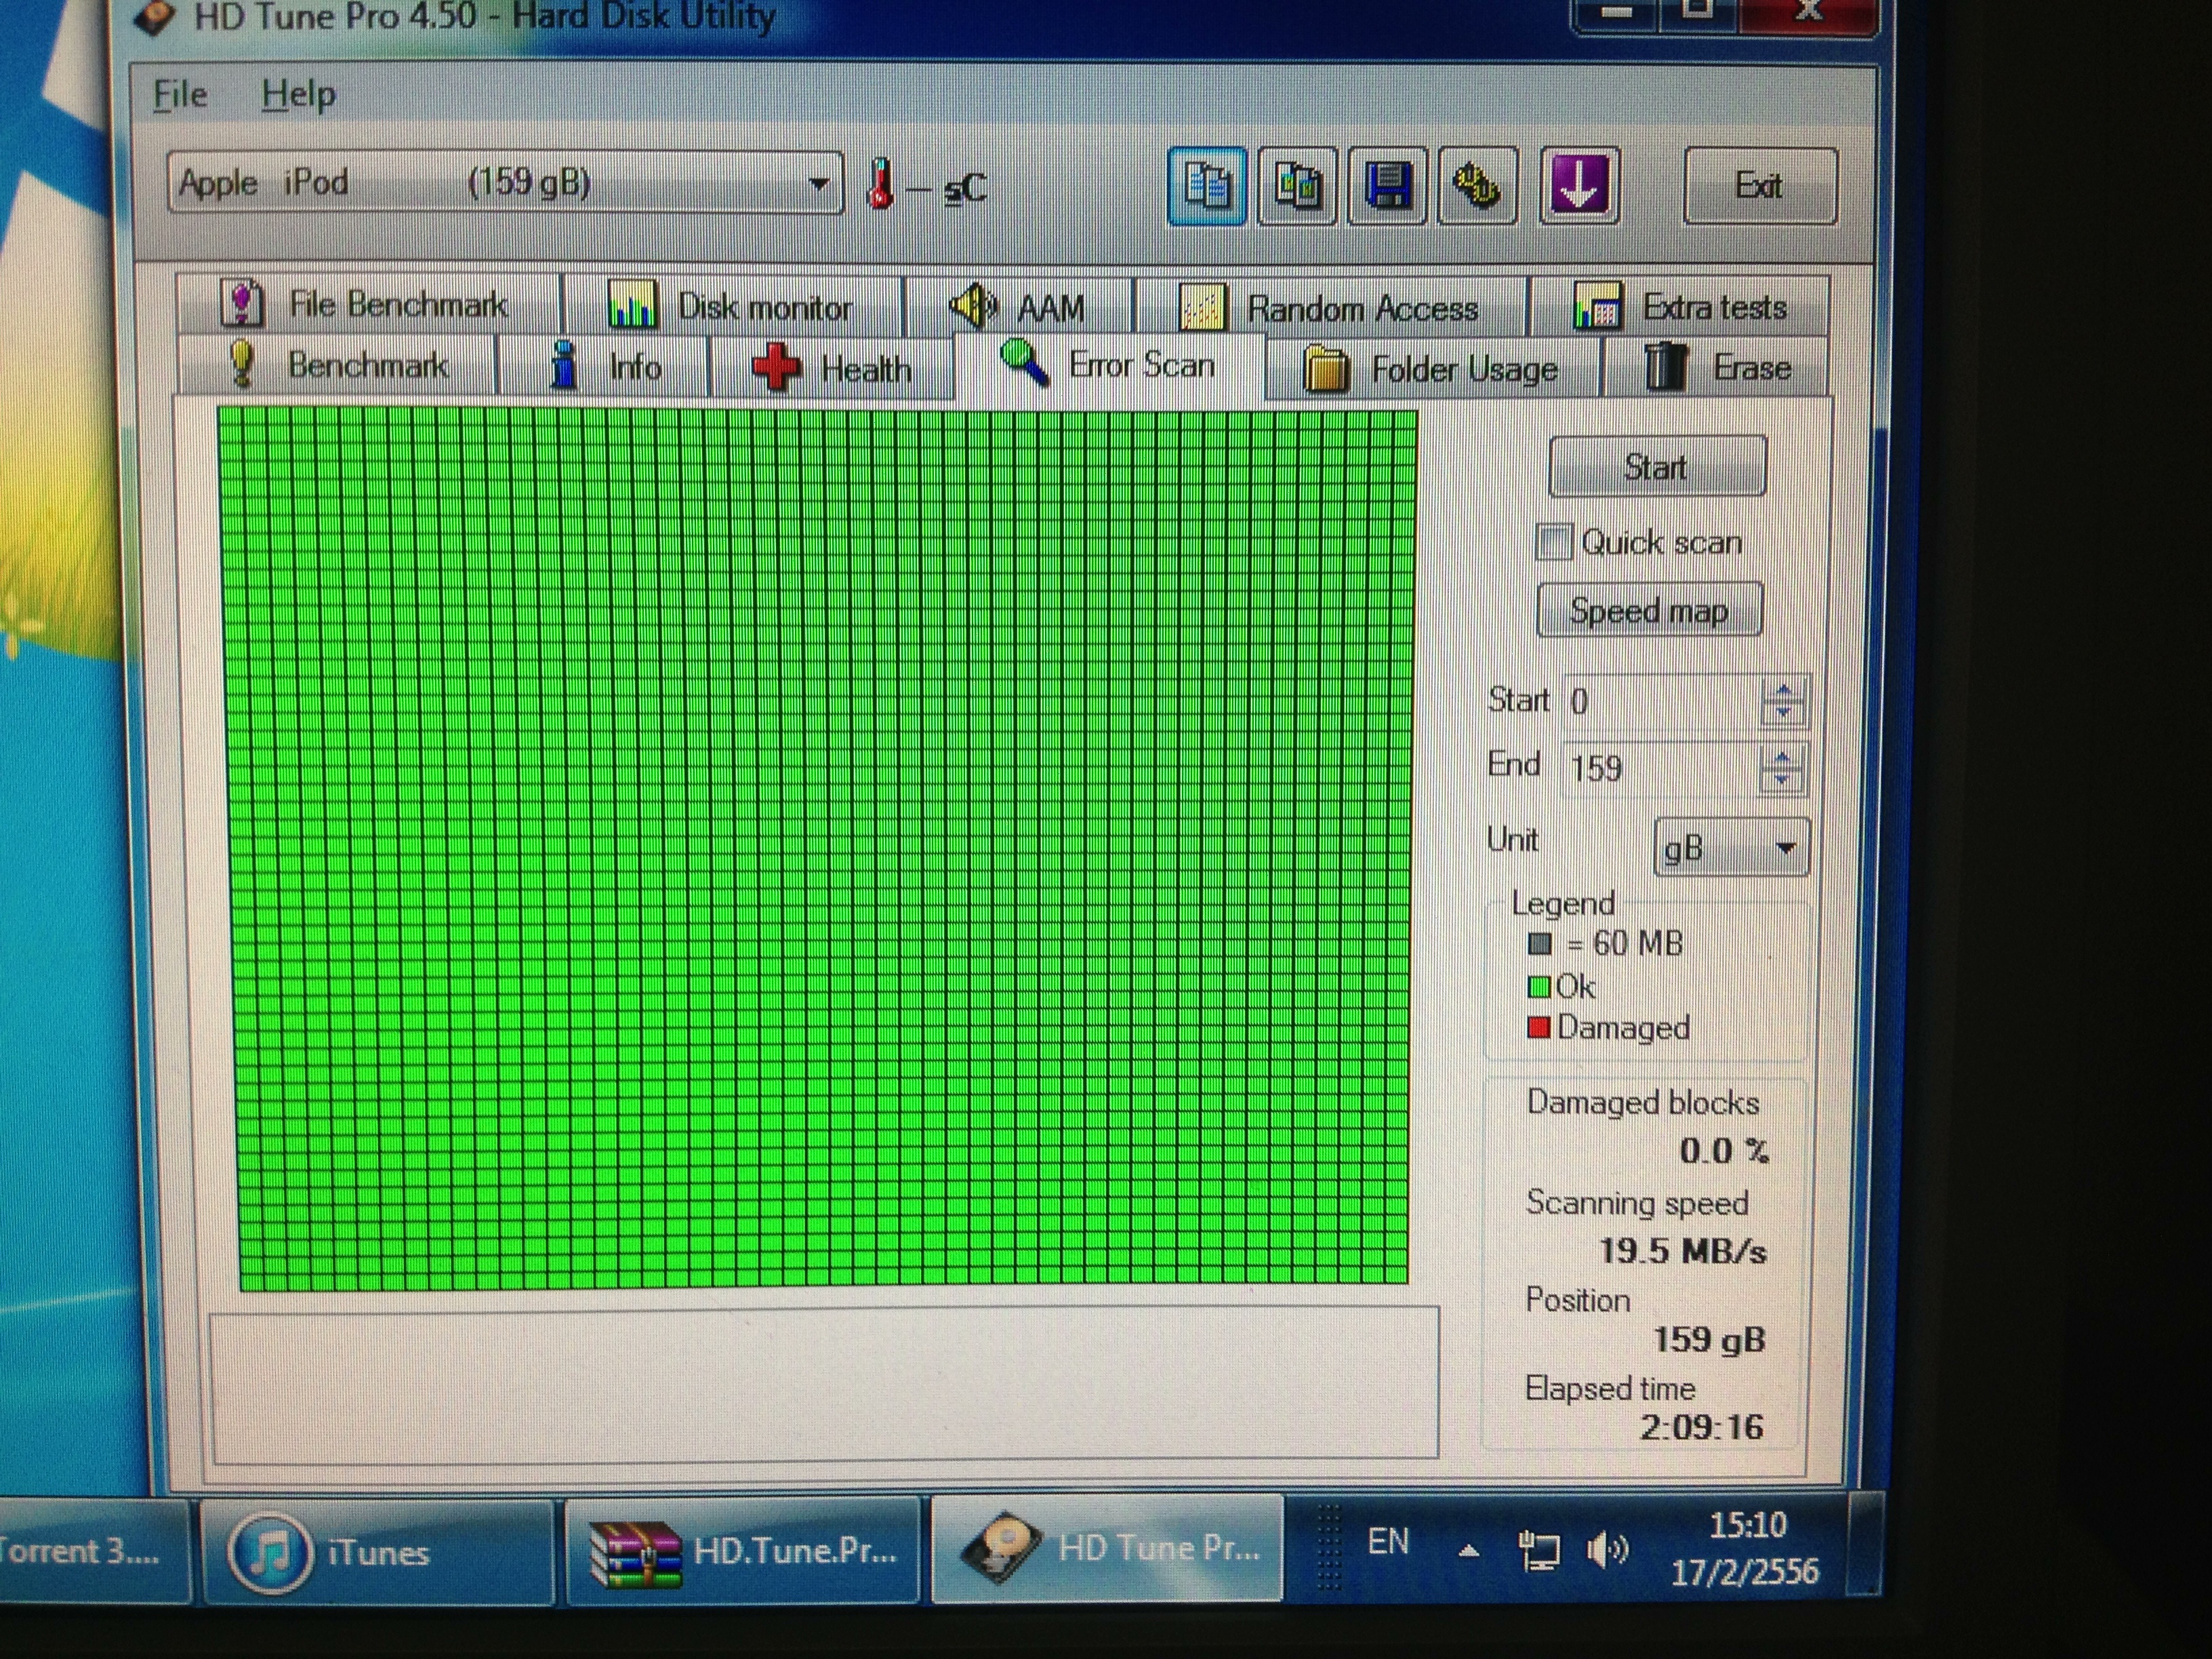Screen dimensions: 2212x1659
Task: Open the File menu
Action: pos(181,95)
